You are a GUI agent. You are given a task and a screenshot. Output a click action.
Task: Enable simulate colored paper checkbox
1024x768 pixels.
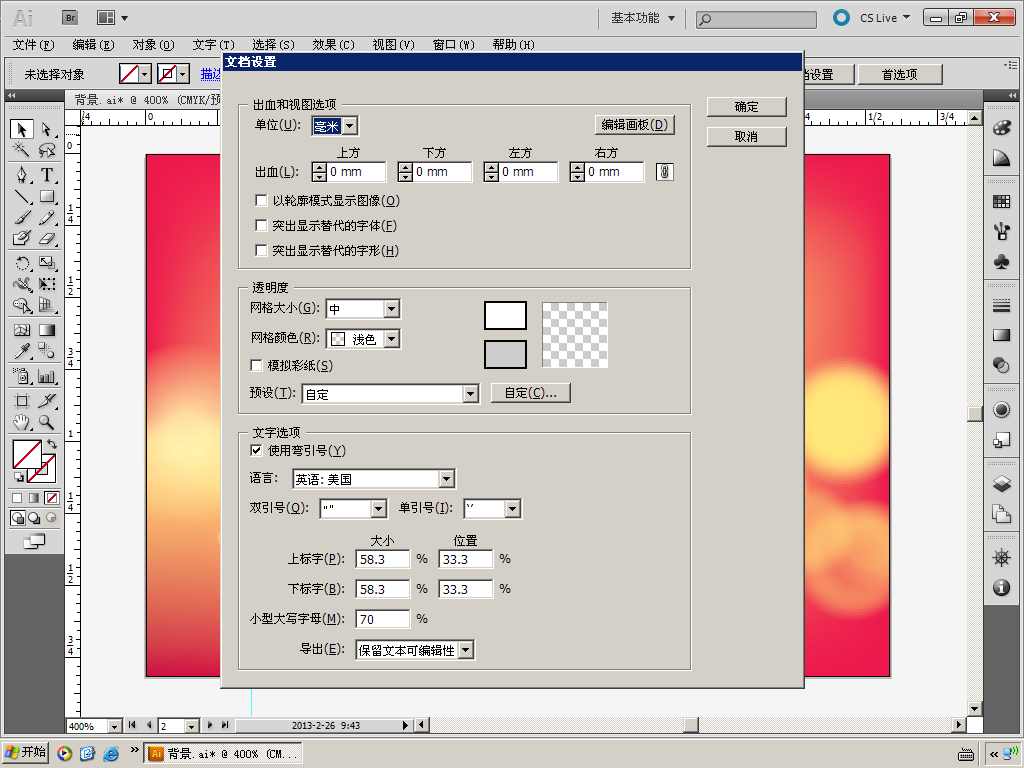click(257, 365)
